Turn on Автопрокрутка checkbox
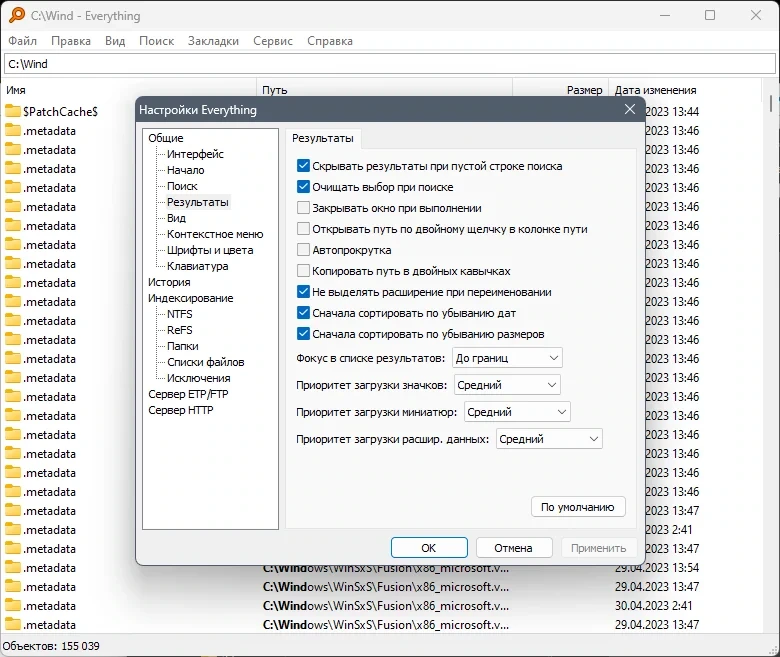Image resolution: width=780 pixels, height=657 pixels. (x=303, y=250)
